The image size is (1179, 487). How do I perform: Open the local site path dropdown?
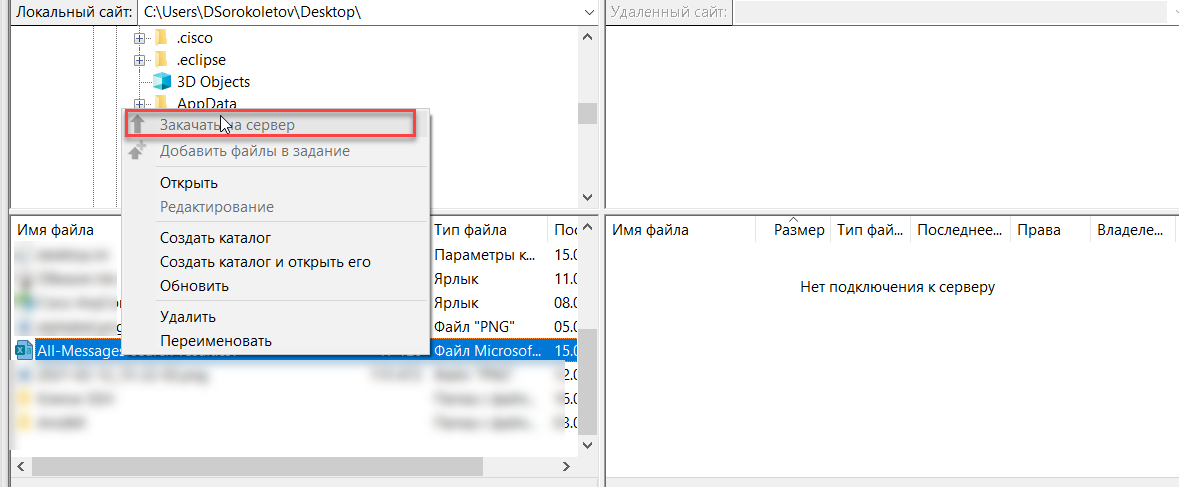588,11
